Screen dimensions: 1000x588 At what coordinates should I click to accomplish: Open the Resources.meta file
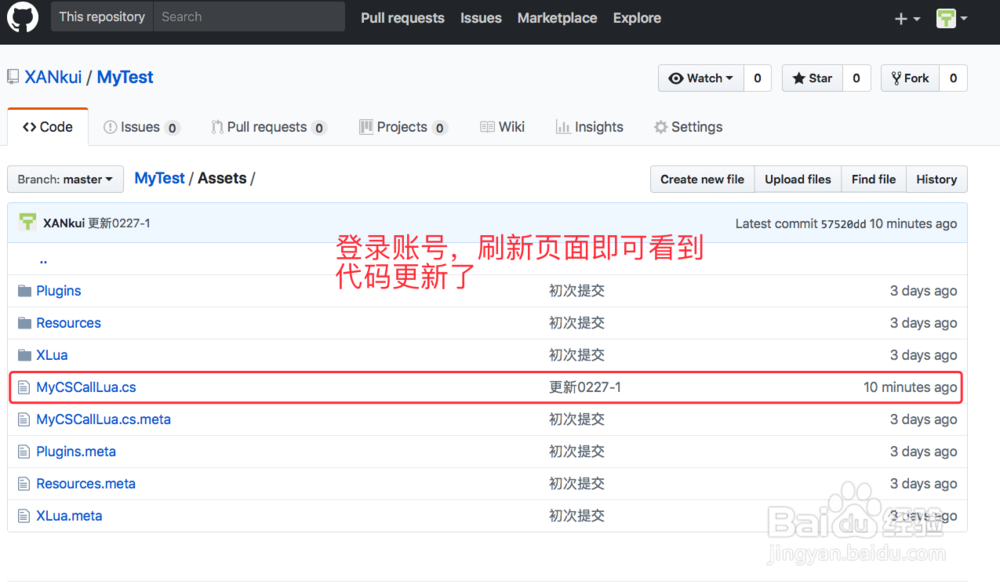[85, 483]
